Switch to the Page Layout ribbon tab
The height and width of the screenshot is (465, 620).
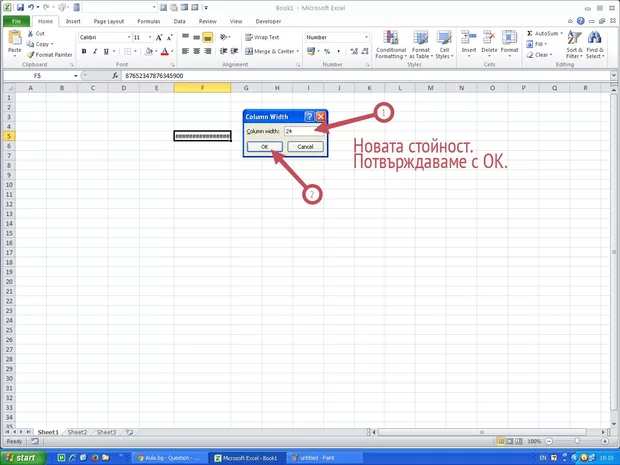click(x=109, y=20)
